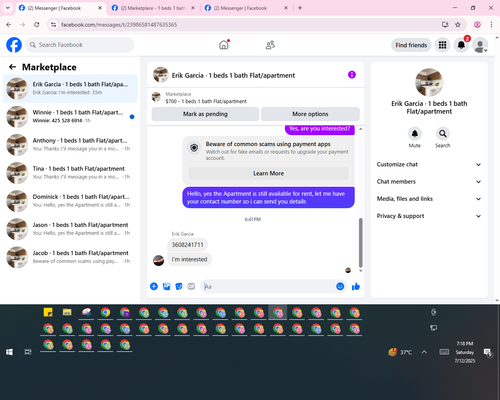
Task: View site information icon in address bar
Action: click(x=53, y=24)
